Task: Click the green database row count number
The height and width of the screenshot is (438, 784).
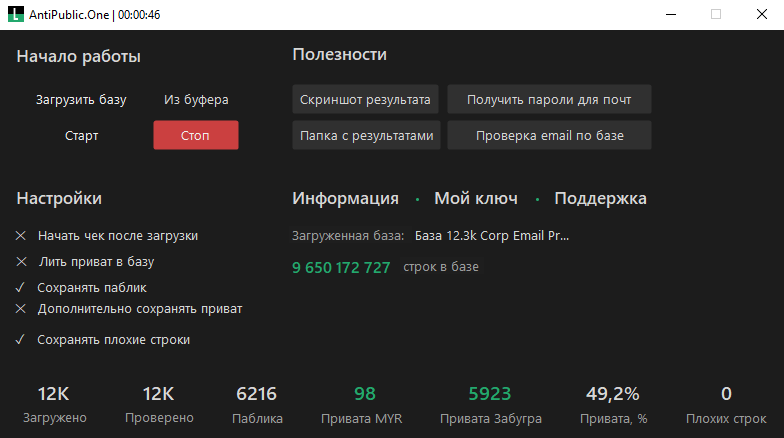Action: pos(341,268)
